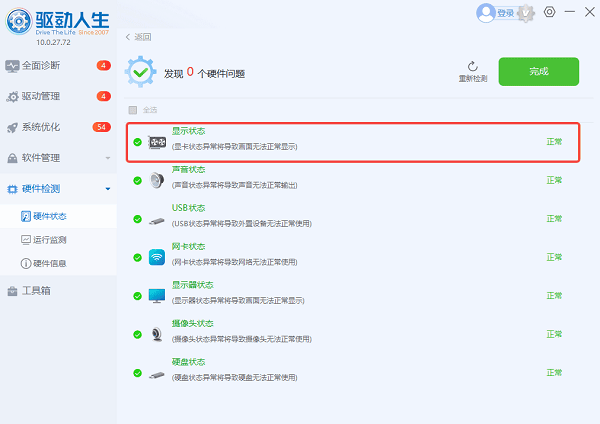Minimize the 驱动人生 window
Viewport: 600px width, 424px height.
pyautogui.click(x=570, y=12)
